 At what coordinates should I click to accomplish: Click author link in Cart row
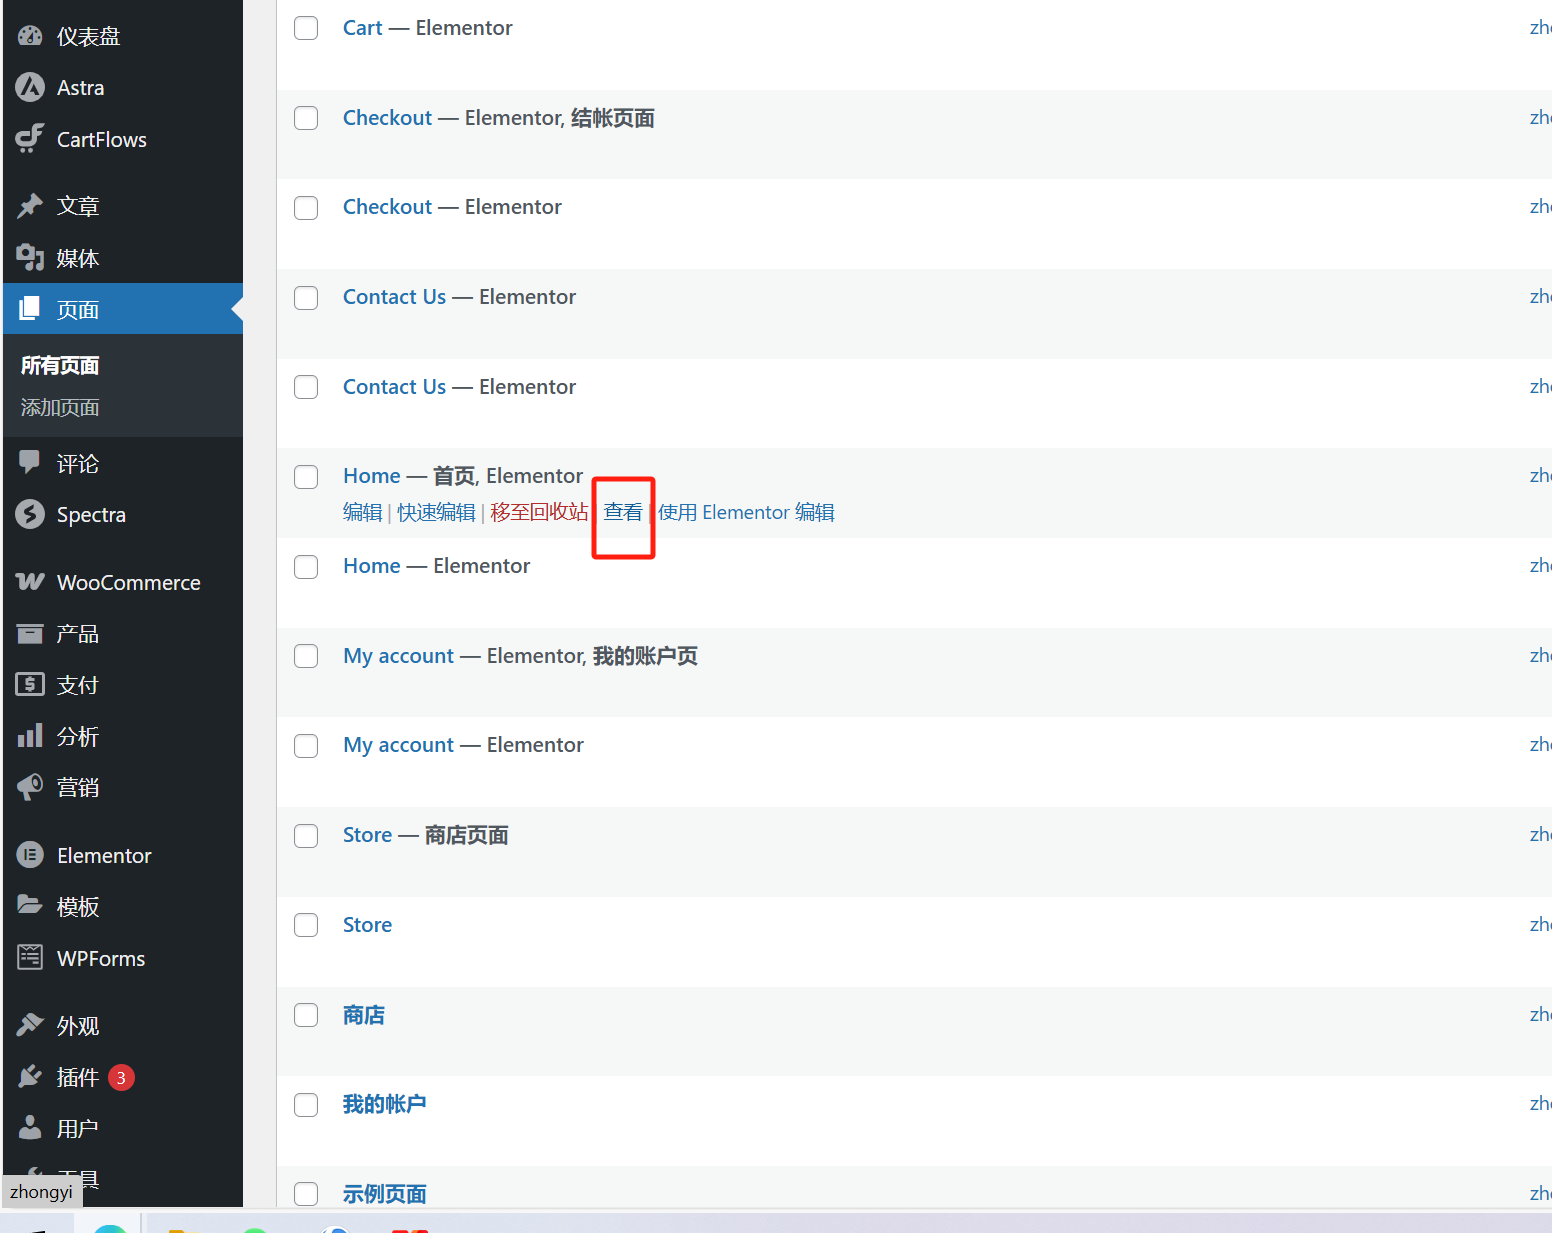point(1540,28)
